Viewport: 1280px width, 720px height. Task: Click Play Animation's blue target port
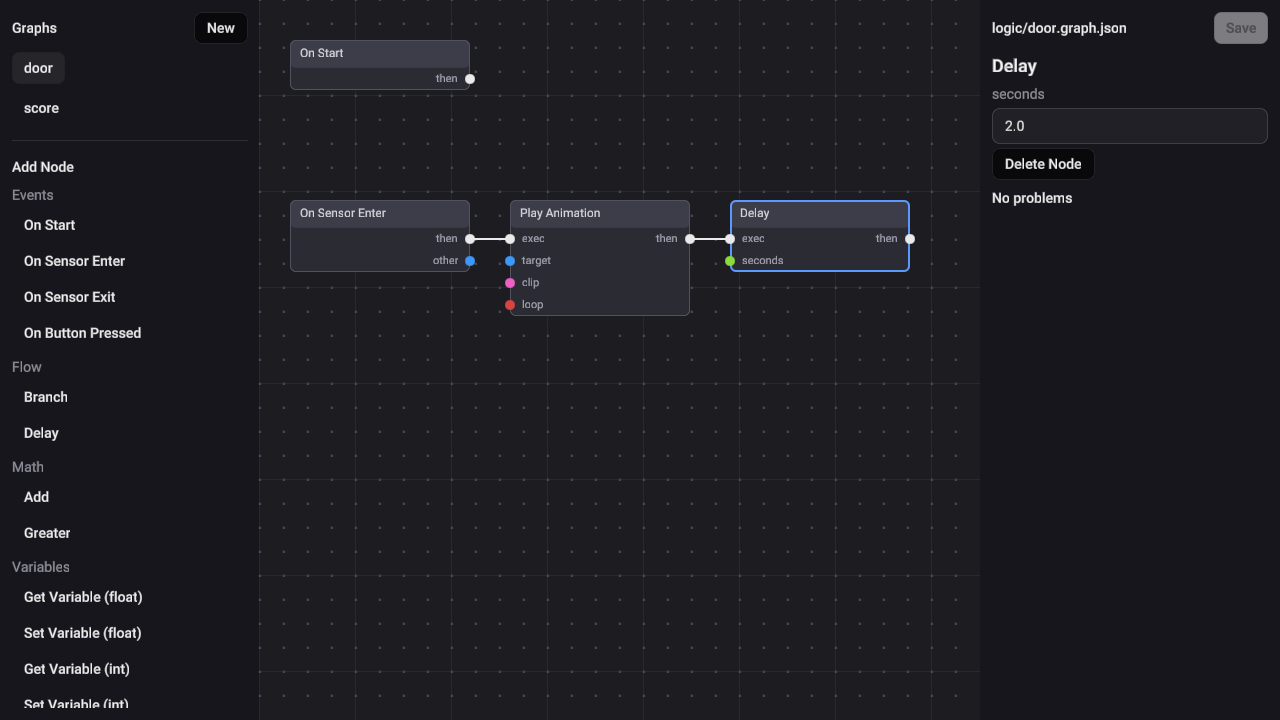point(510,261)
